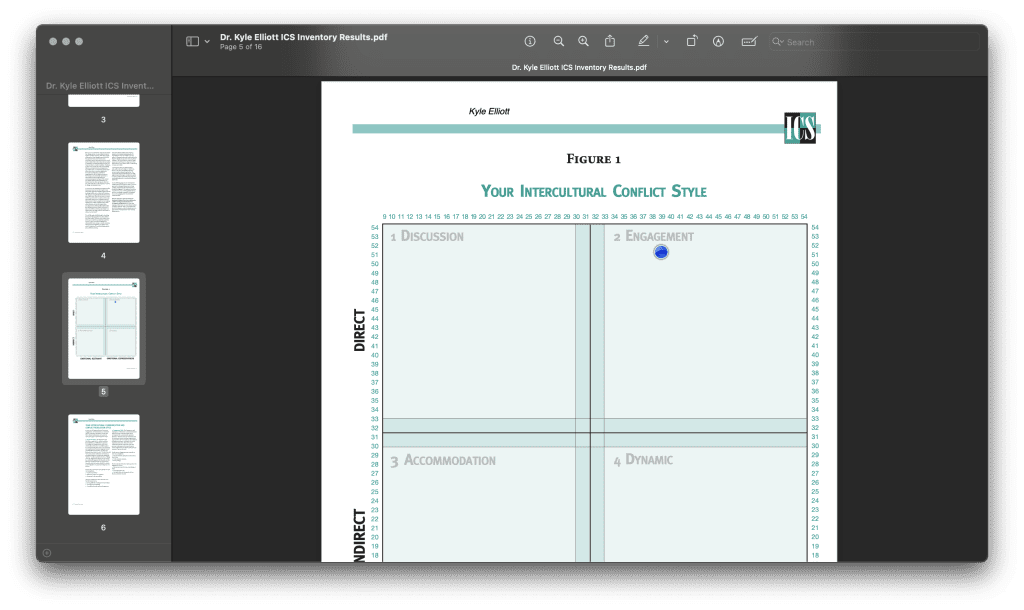This screenshot has height=610, width=1024.
Task: Open the highlight color dropdown arrow
Action: coord(666,42)
